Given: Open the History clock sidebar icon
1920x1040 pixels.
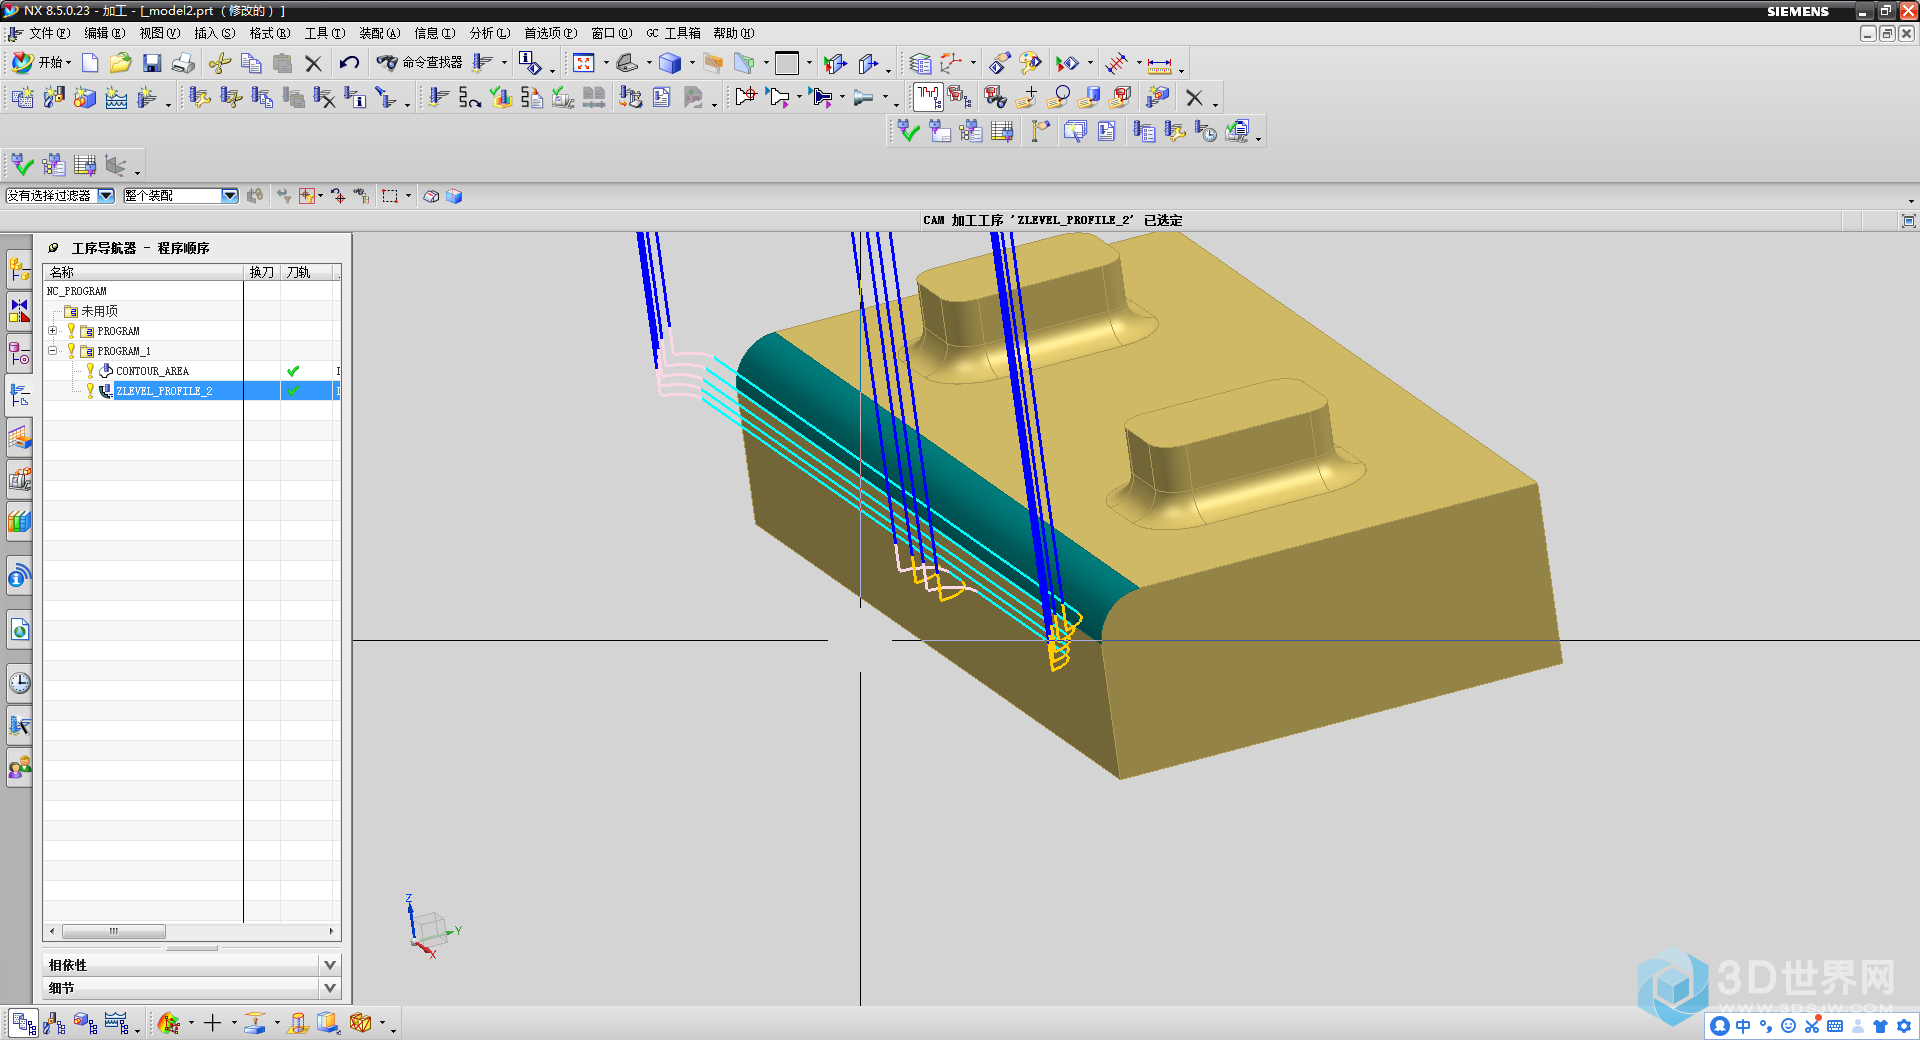Looking at the screenshot, I should [x=19, y=683].
